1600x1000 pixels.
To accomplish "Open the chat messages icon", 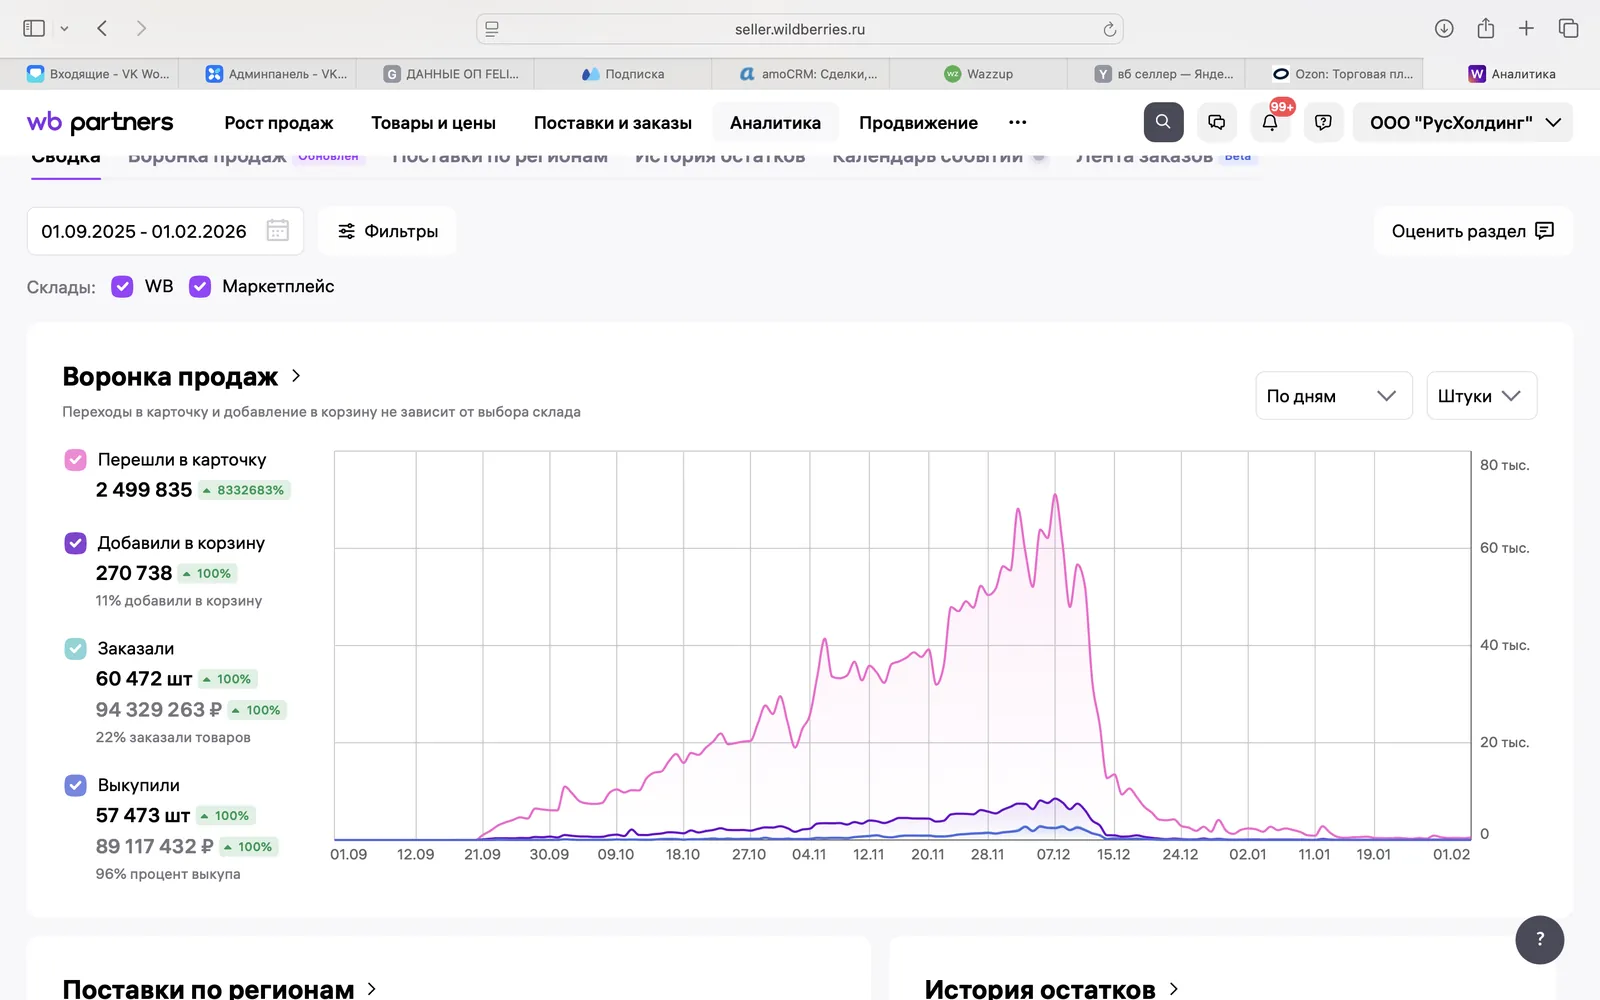I will pos(1217,122).
